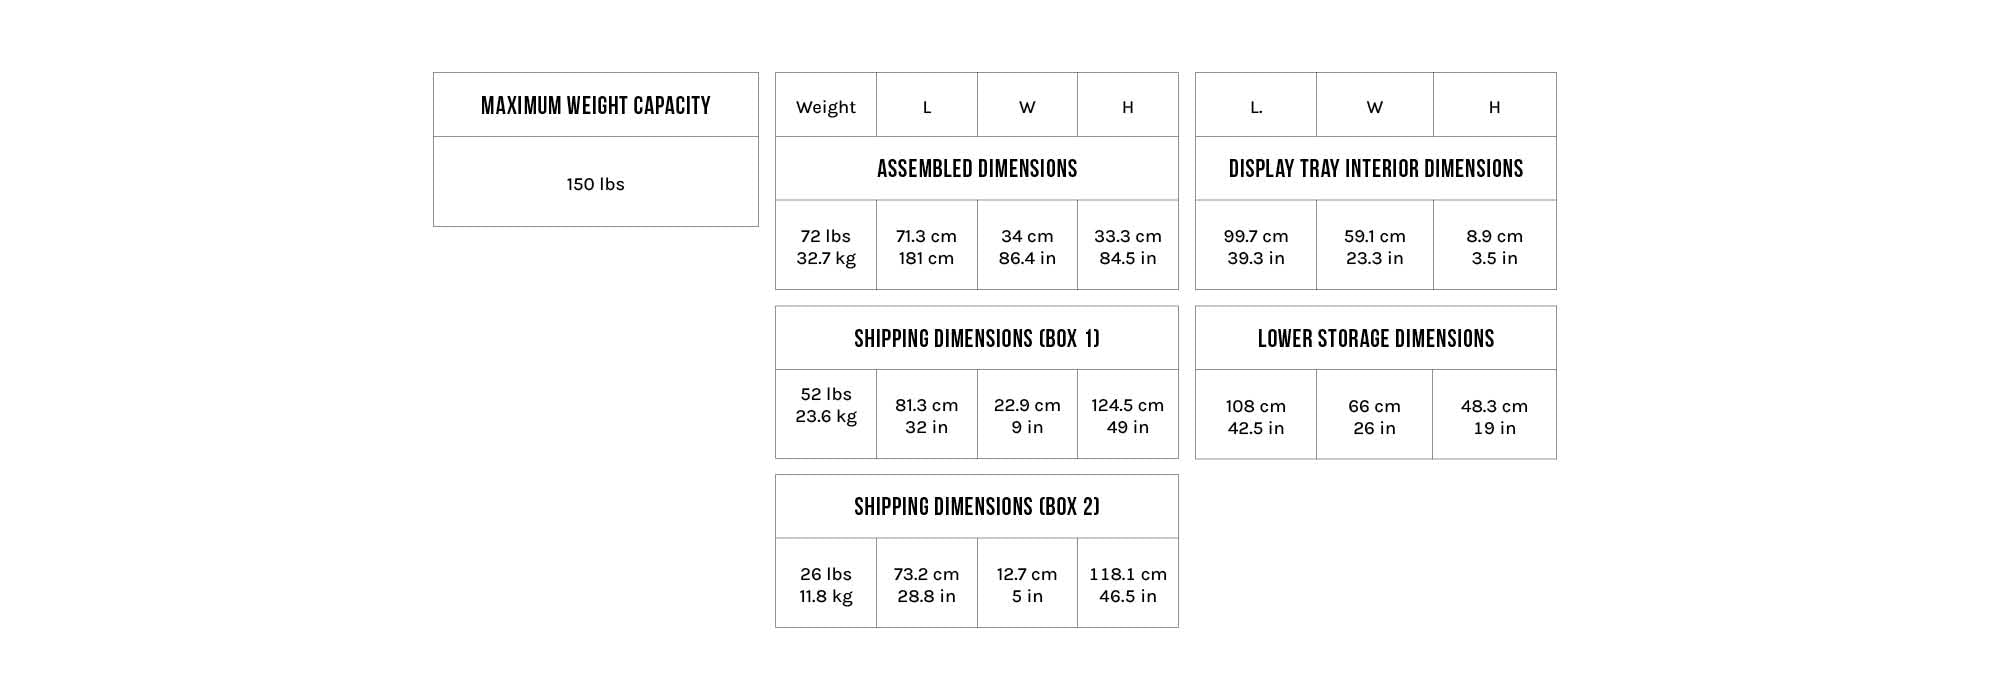
Task: Click the Assembled Dimensions heading
Action: 977,169
